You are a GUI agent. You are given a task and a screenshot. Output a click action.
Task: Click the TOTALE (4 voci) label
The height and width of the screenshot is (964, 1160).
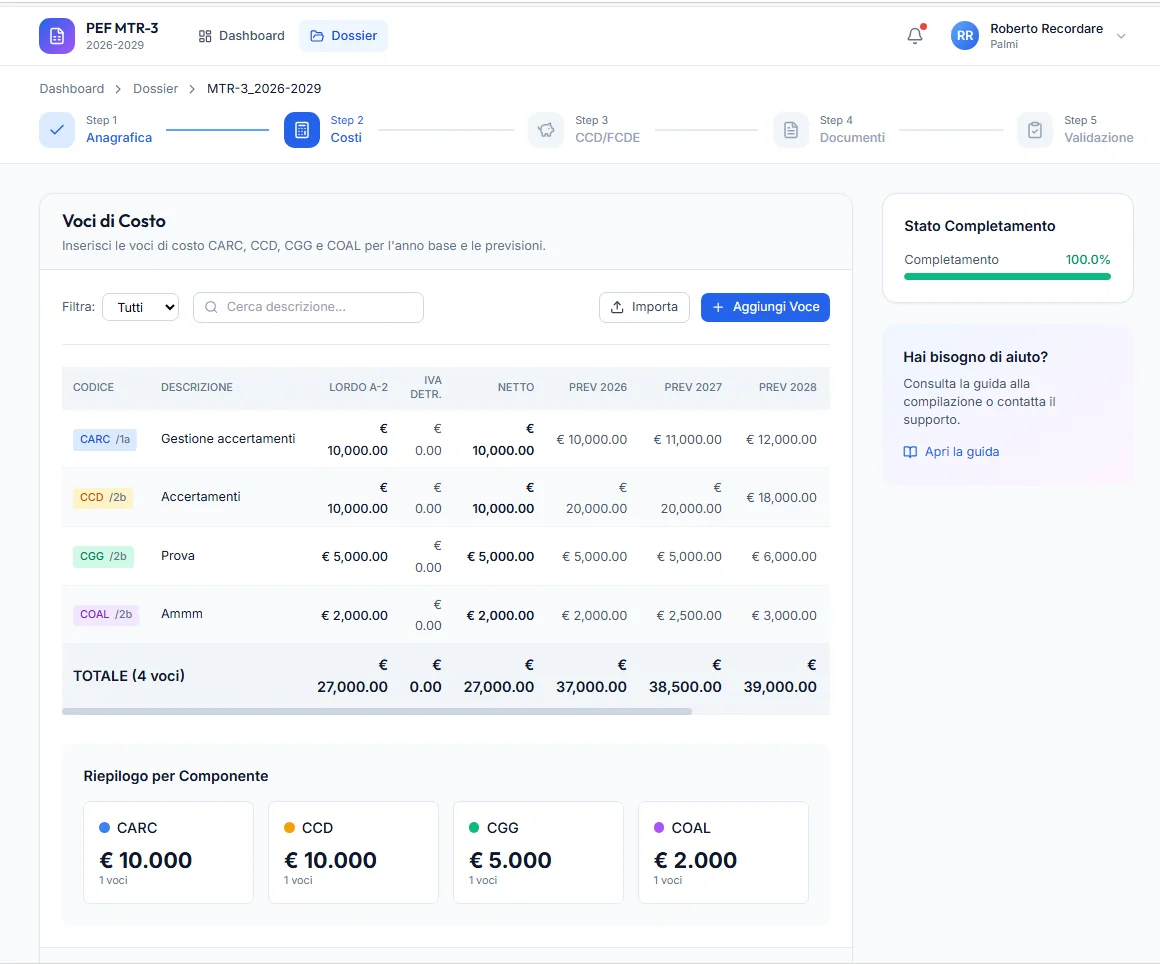click(x=129, y=675)
